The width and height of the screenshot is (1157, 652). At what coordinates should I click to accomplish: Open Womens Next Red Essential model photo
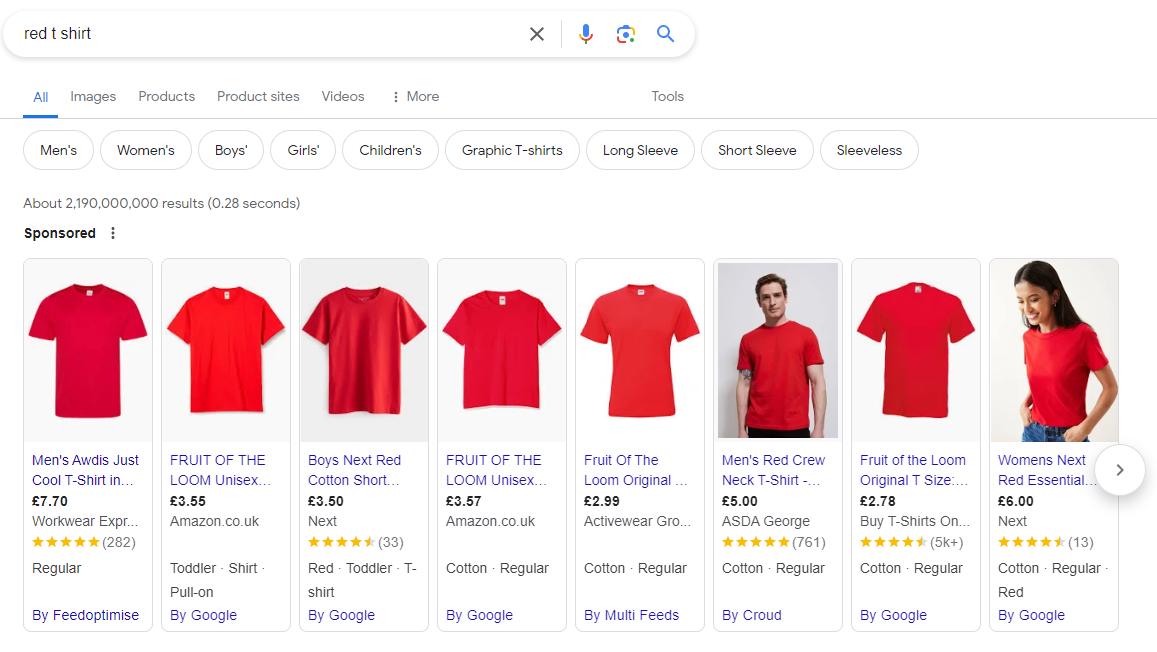1054,351
